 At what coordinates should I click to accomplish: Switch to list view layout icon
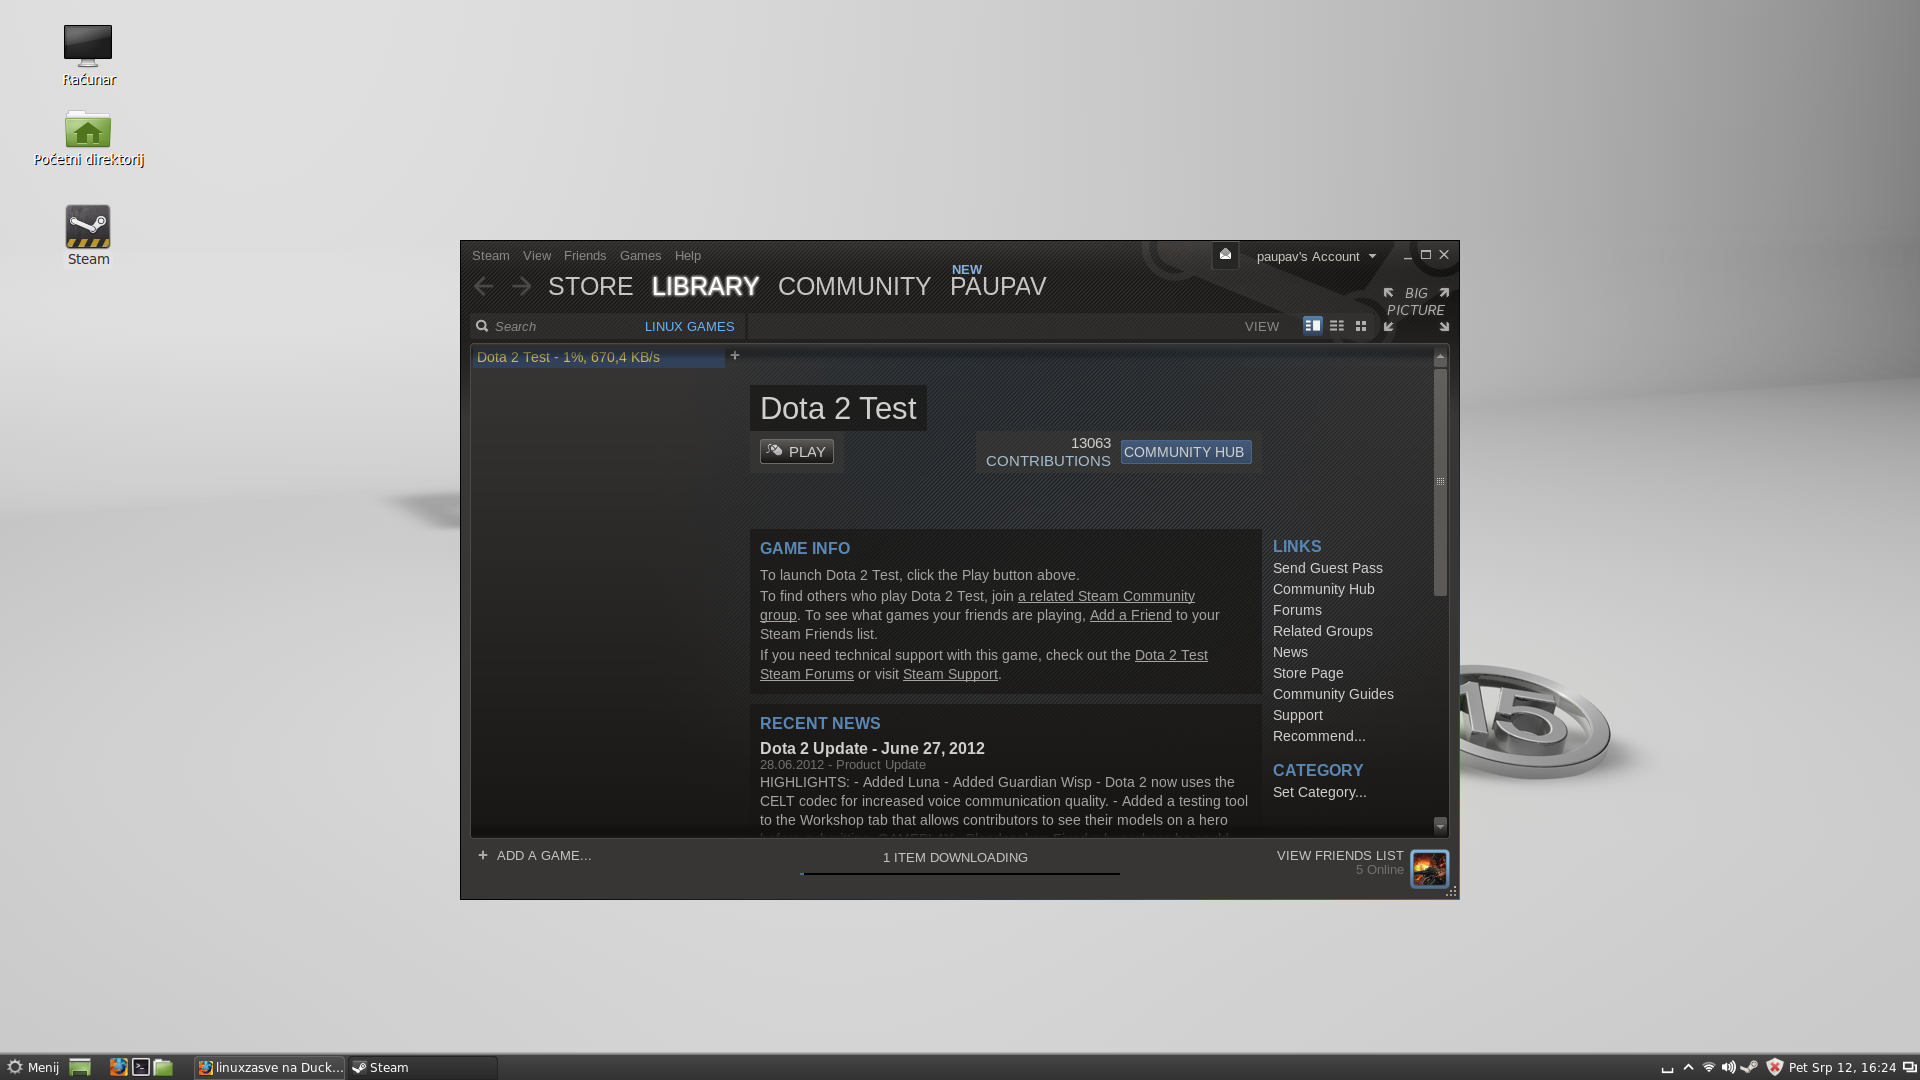pos(1337,326)
